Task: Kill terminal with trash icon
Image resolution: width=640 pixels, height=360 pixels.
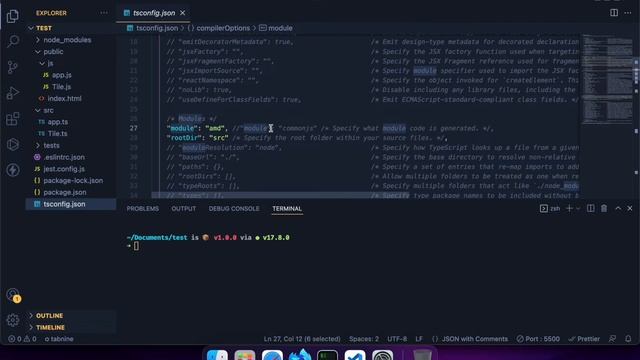Action: tap(604, 209)
